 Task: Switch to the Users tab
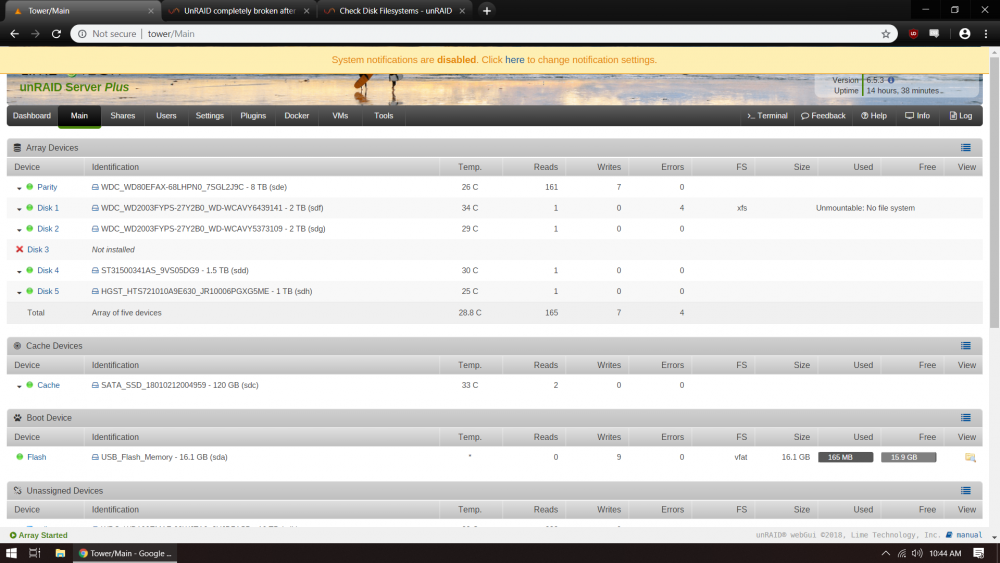click(x=166, y=116)
